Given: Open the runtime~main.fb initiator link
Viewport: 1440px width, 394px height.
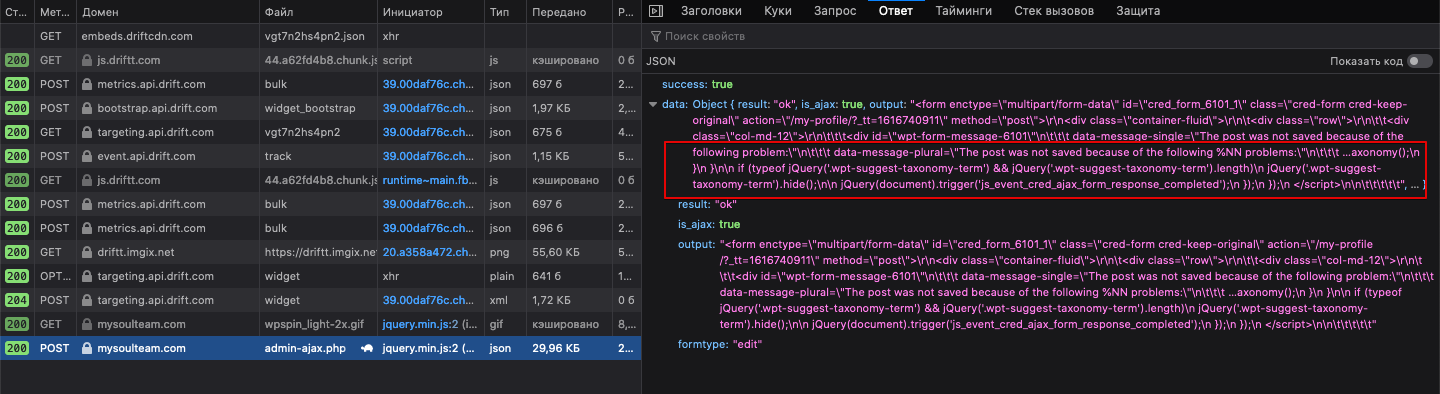Looking at the screenshot, I should coord(429,180).
